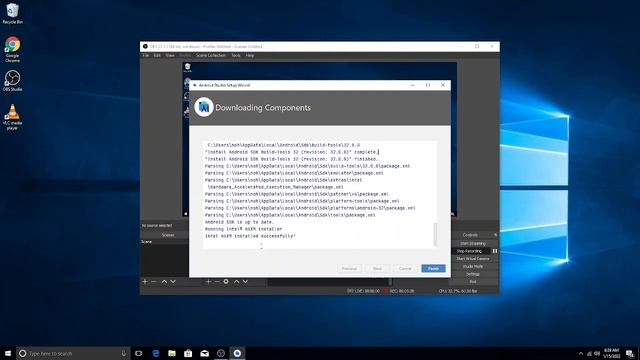Enable Studio Mode in OBS Controls
Screen dimensions: 640x360
[473, 267]
